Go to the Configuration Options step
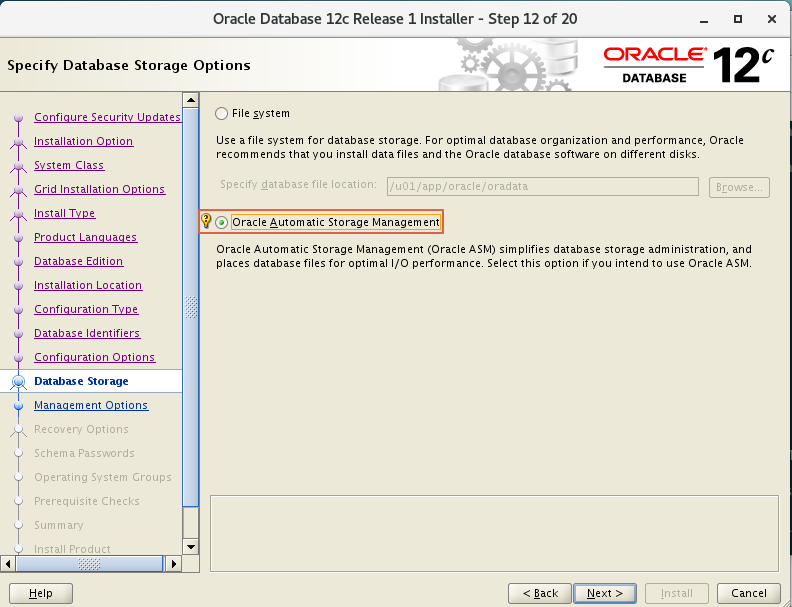This screenshot has height=607, width=792. [94, 357]
